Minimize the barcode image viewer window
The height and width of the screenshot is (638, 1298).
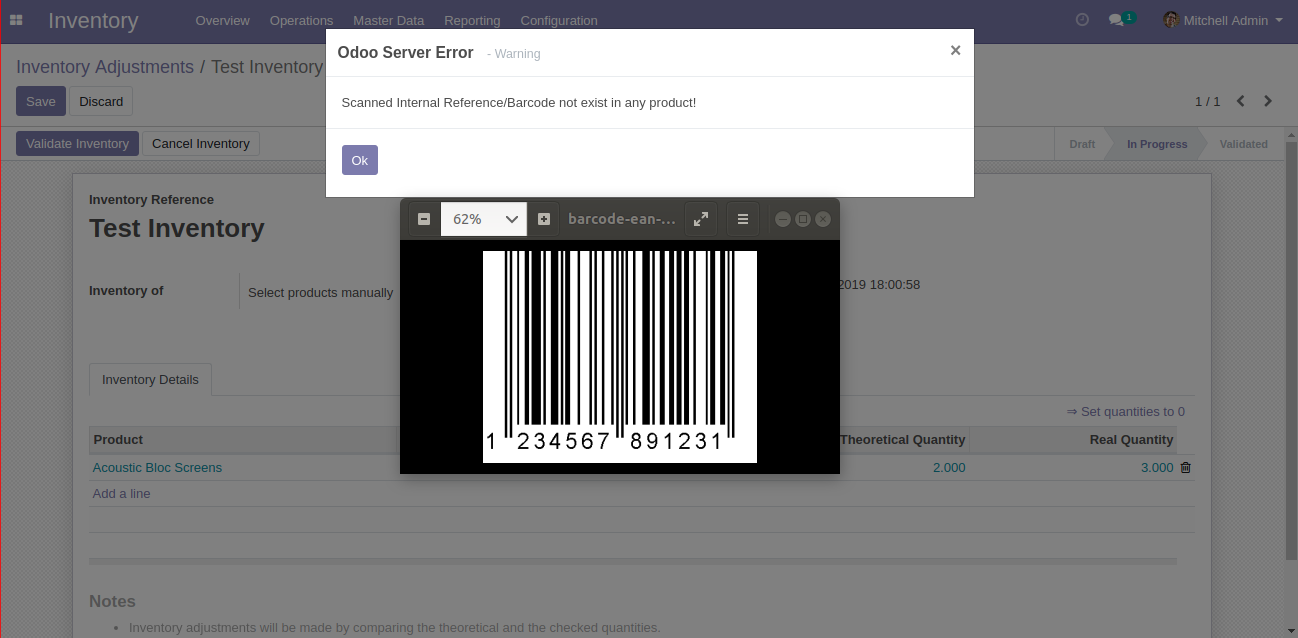coord(783,219)
